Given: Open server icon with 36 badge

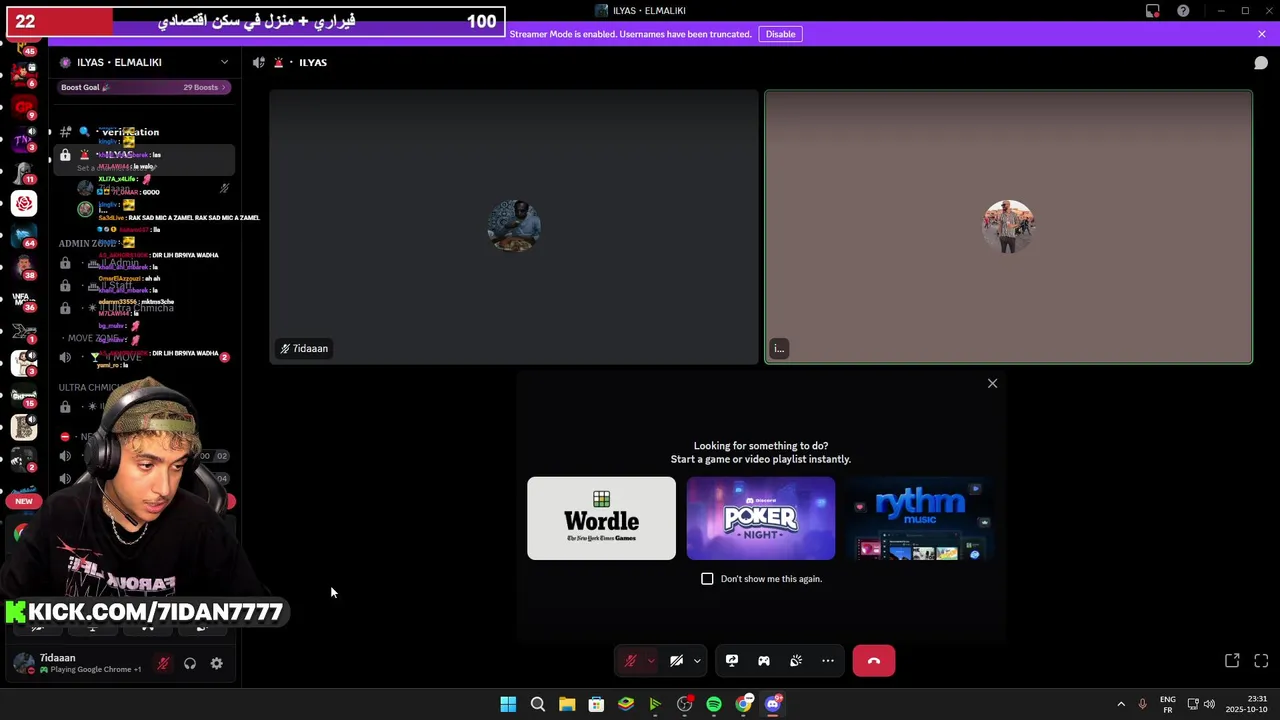Looking at the screenshot, I should tap(24, 299).
